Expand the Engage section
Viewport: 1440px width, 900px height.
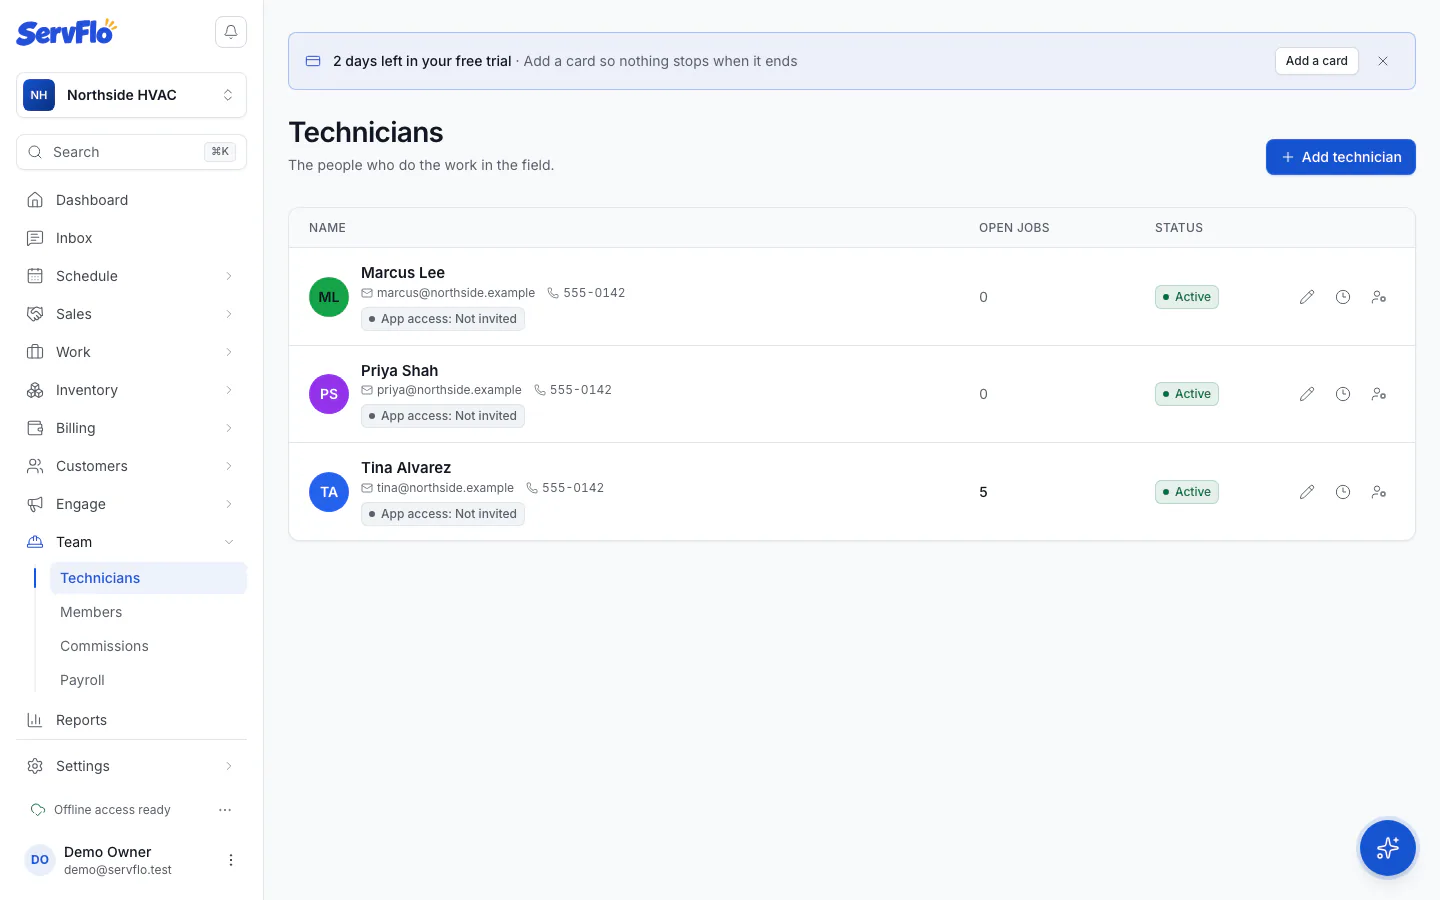(132, 504)
